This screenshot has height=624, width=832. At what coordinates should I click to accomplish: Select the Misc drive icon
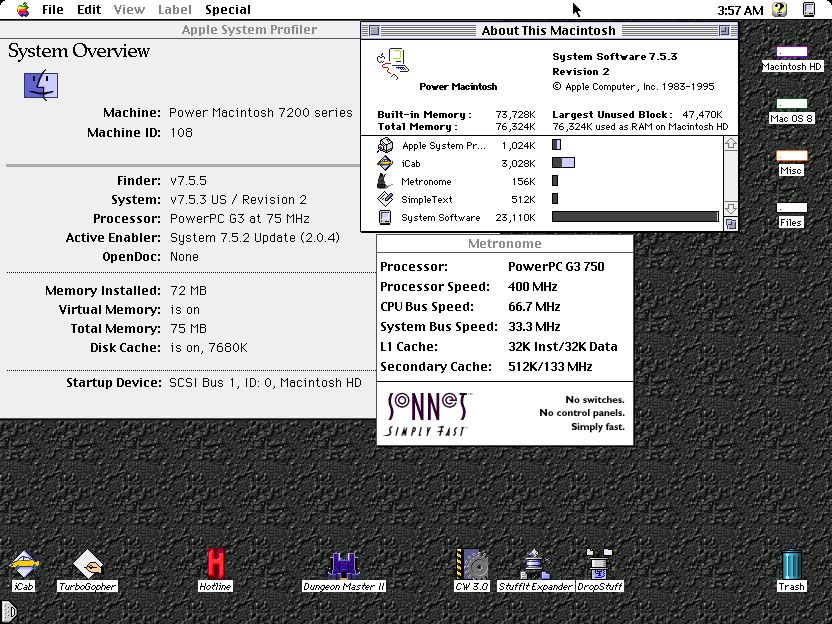[792, 156]
